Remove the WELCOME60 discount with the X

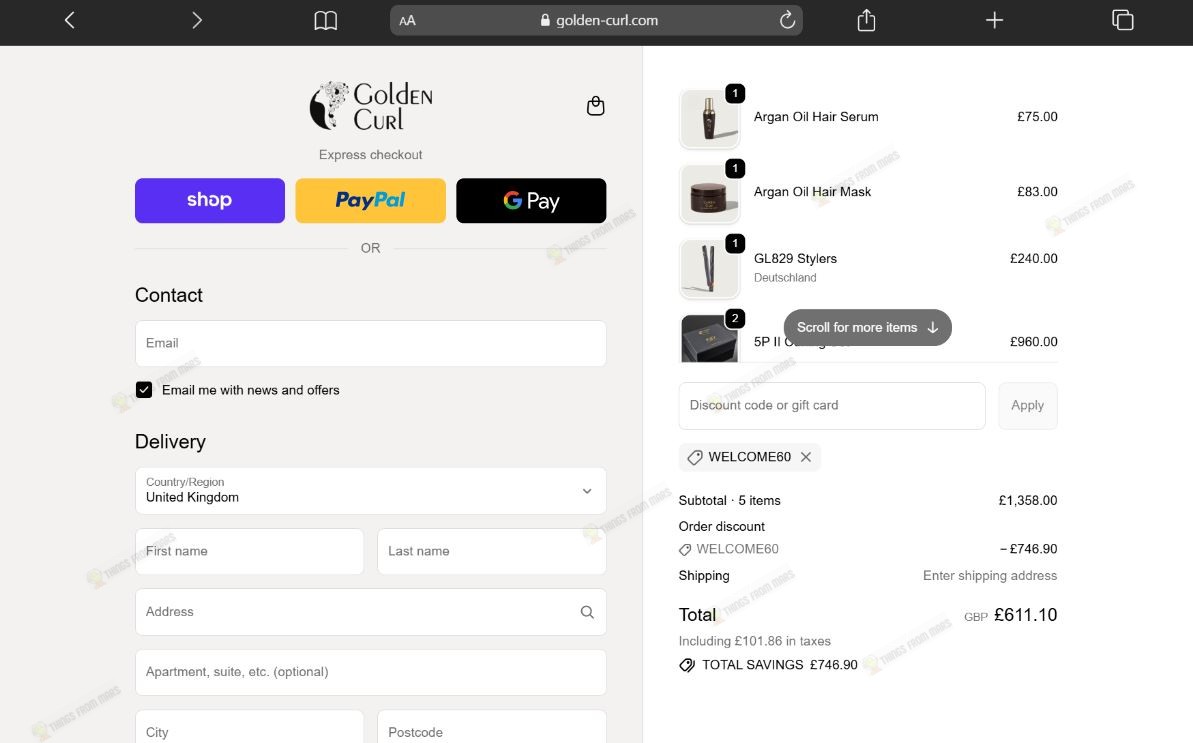806,457
